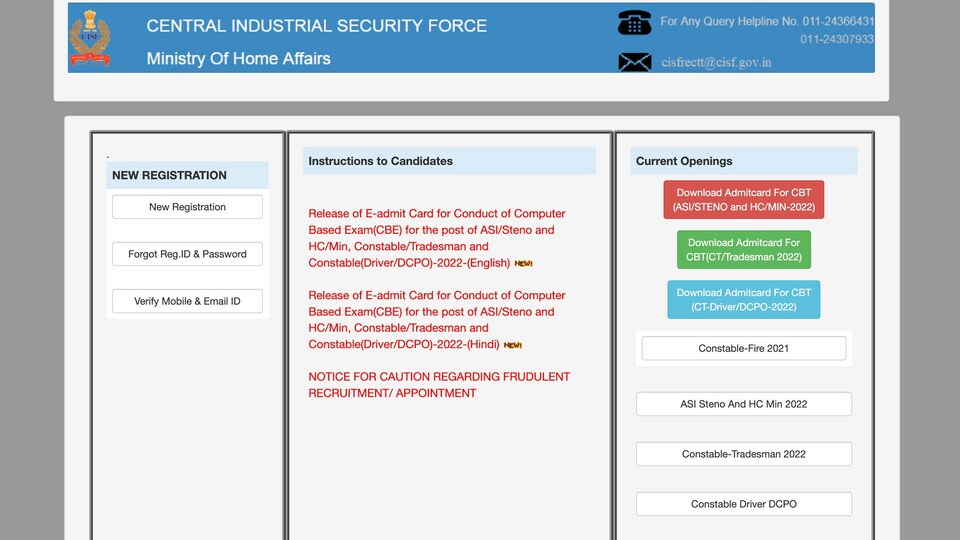Download admit card for ASI/STENO and HC/MIN-2022

click(x=744, y=200)
